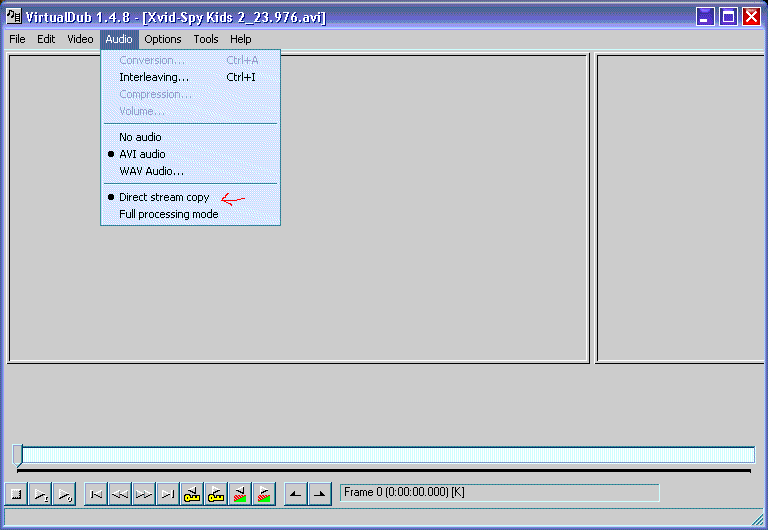This screenshot has width=768, height=530.
Task: Open the Tools menu
Action: tap(206, 39)
